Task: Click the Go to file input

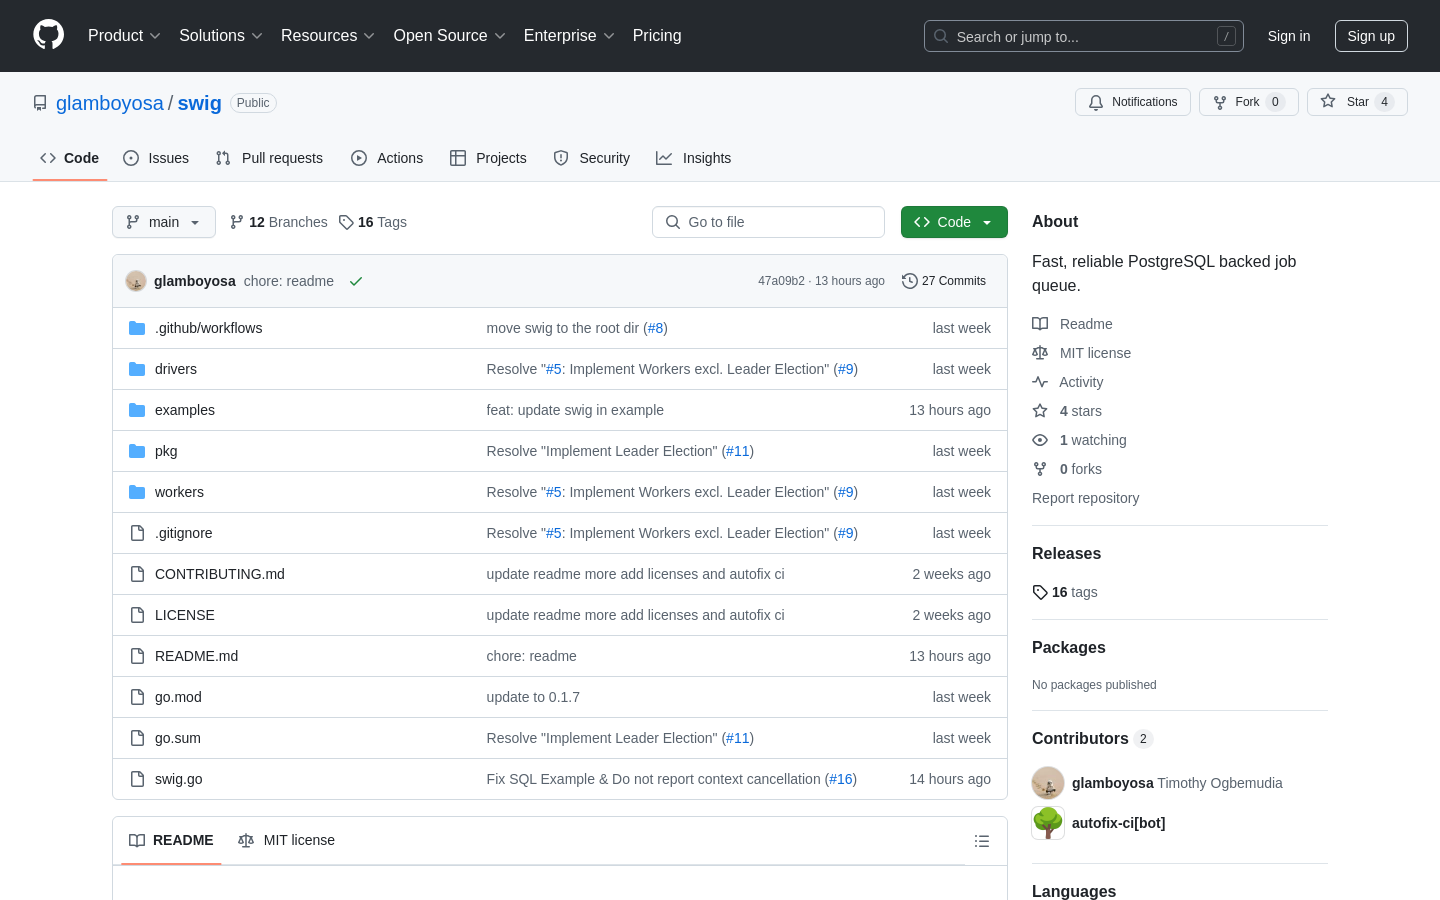Action: [768, 222]
